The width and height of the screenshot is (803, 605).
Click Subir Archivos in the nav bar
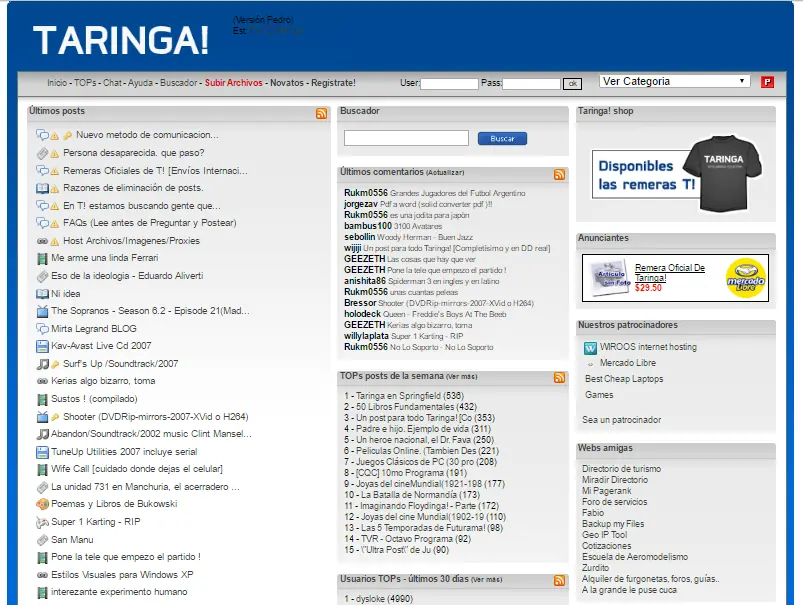pos(234,82)
